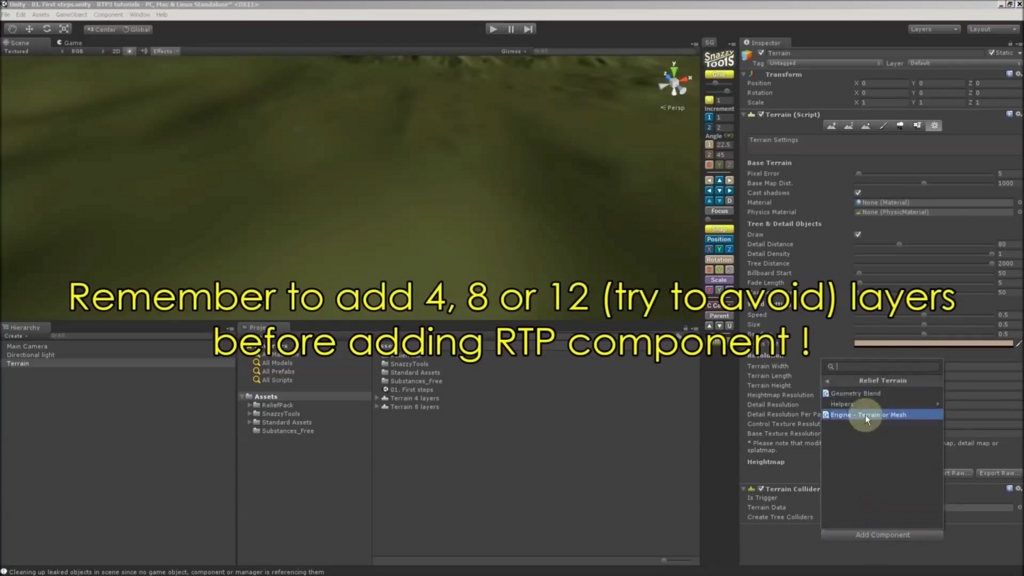
Task: Click Snazzy Tools Position button
Action: [x=719, y=239]
